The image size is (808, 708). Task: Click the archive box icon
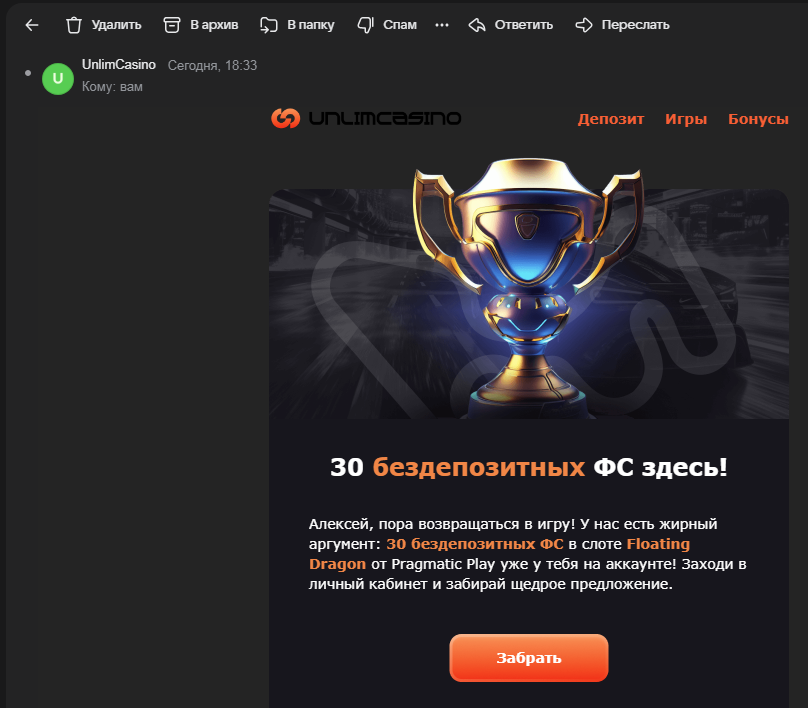[x=172, y=25]
